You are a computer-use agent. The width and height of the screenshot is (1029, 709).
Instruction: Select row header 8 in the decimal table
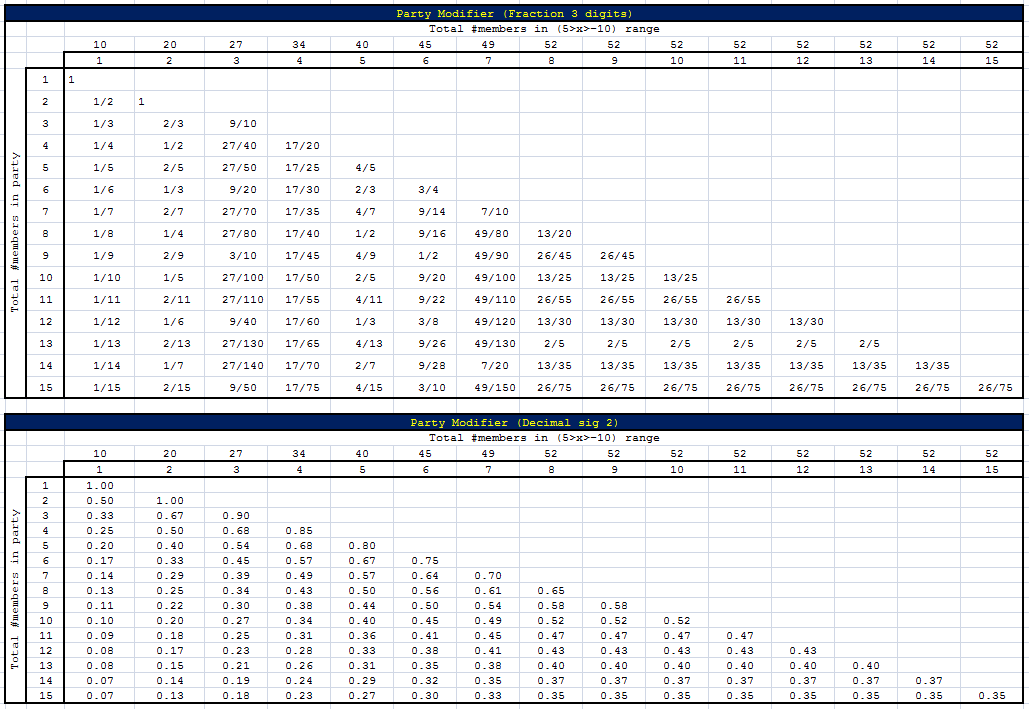pos(45,591)
